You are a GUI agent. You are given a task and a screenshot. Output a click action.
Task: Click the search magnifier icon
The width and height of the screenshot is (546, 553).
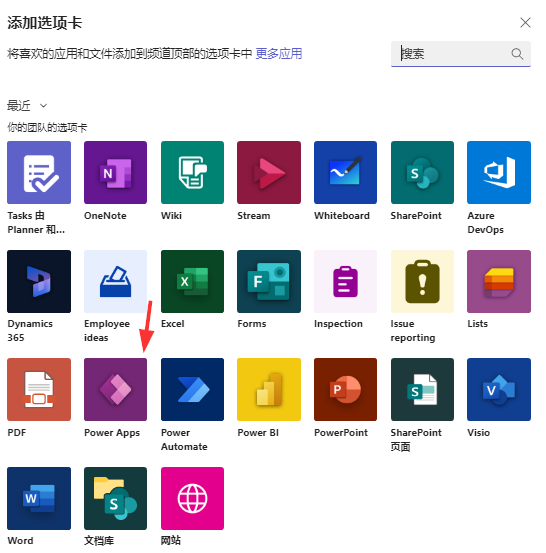coord(517,54)
